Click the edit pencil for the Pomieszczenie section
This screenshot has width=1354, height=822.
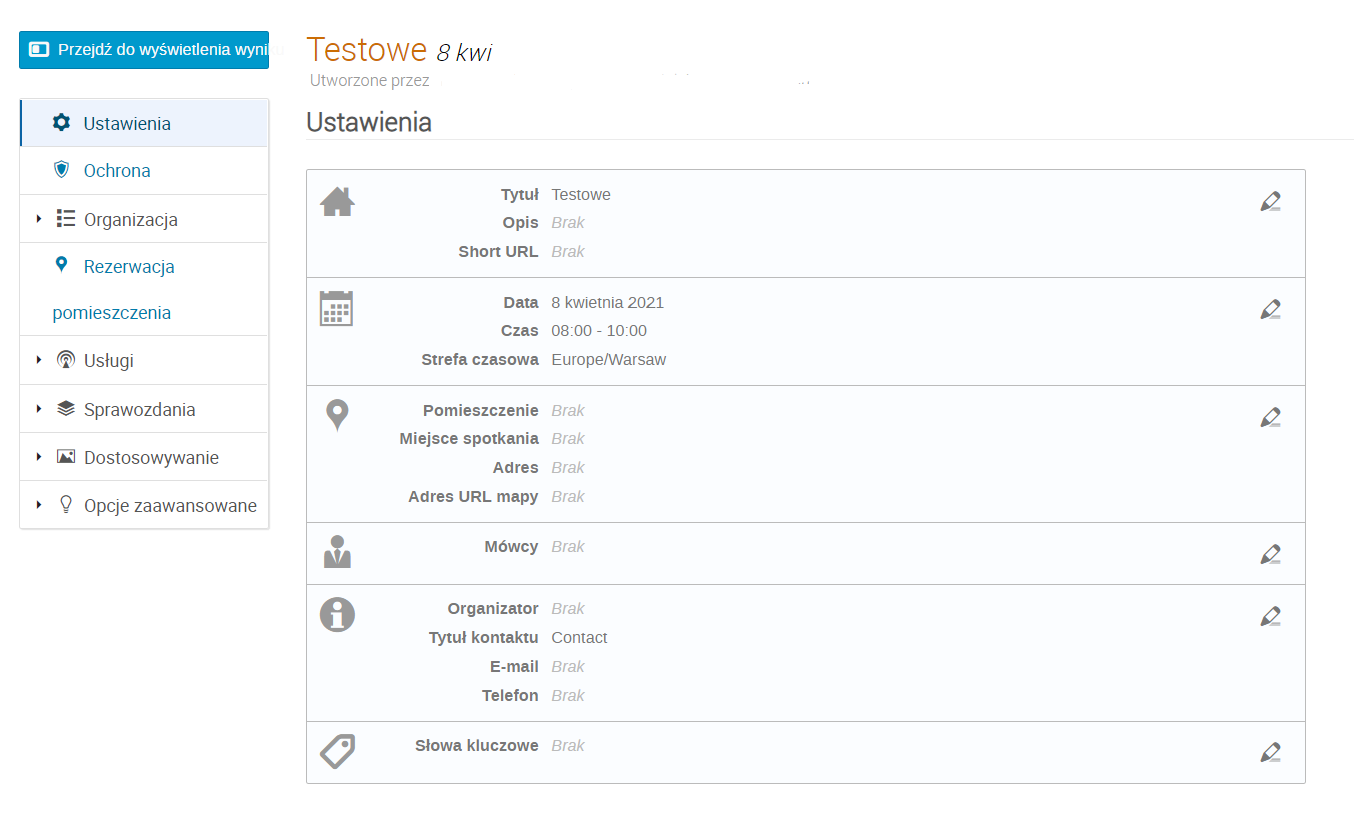tap(1270, 418)
